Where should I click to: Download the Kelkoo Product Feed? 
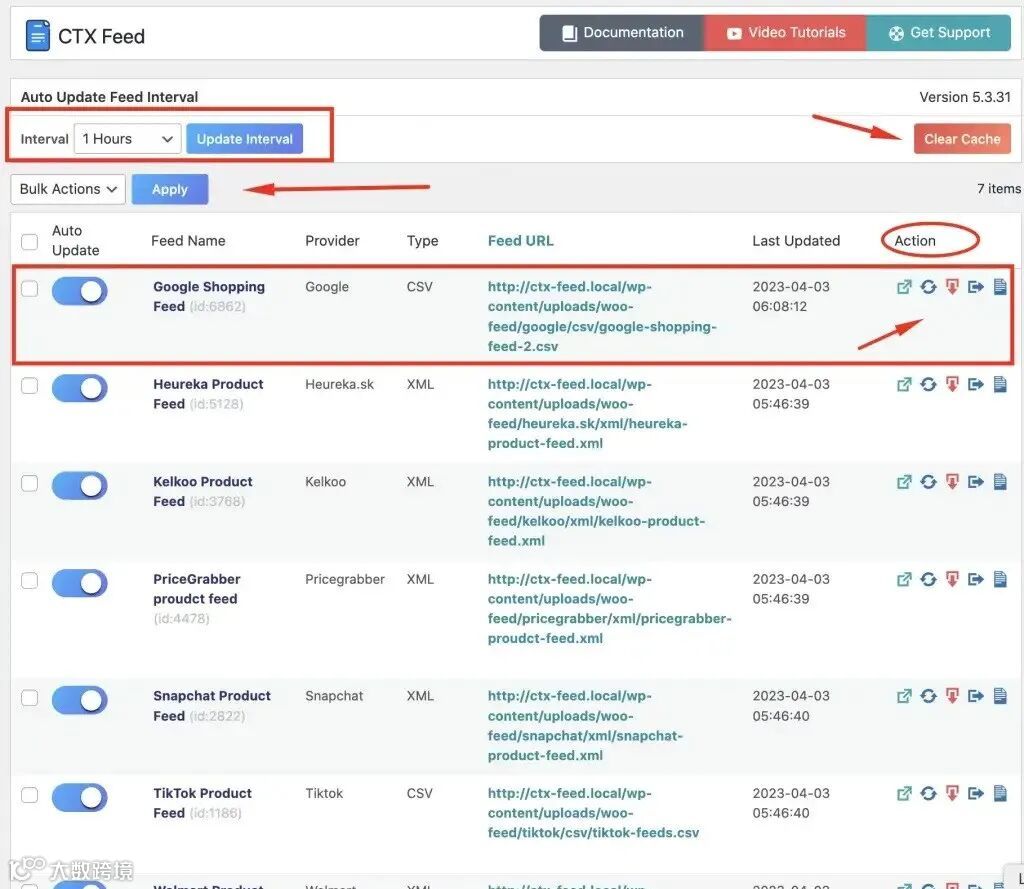click(952, 481)
